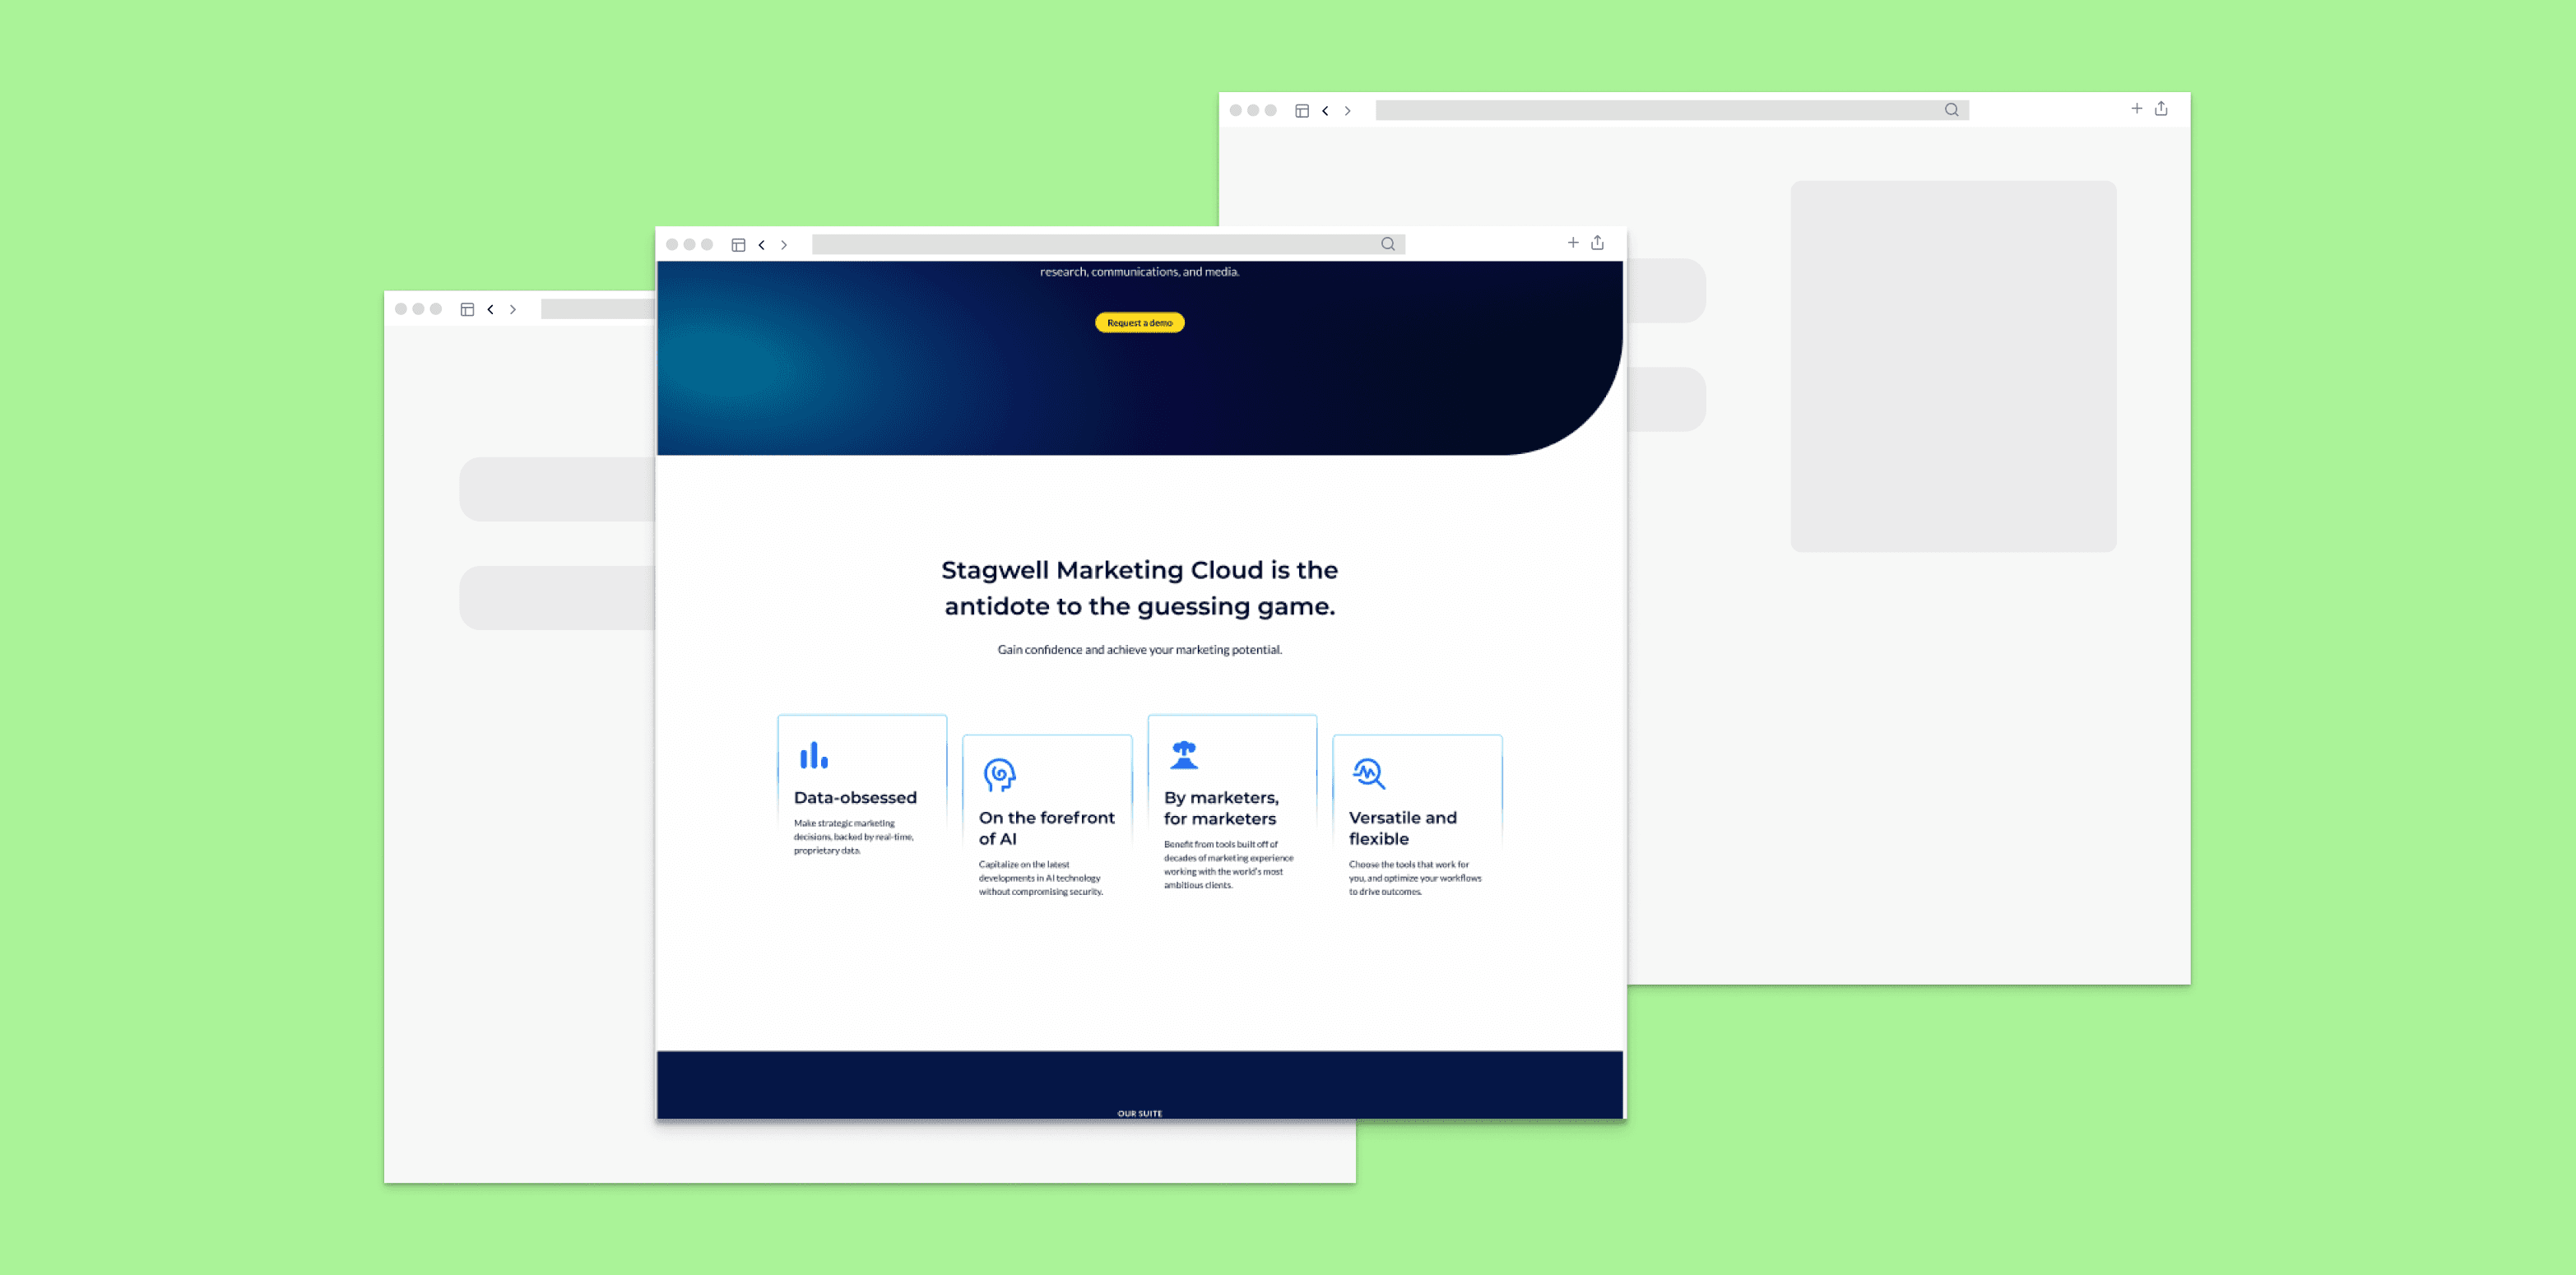Screen dimensions: 2576x1275
Task: Click the browser forward navigation arrow
Action: (x=785, y=245)
